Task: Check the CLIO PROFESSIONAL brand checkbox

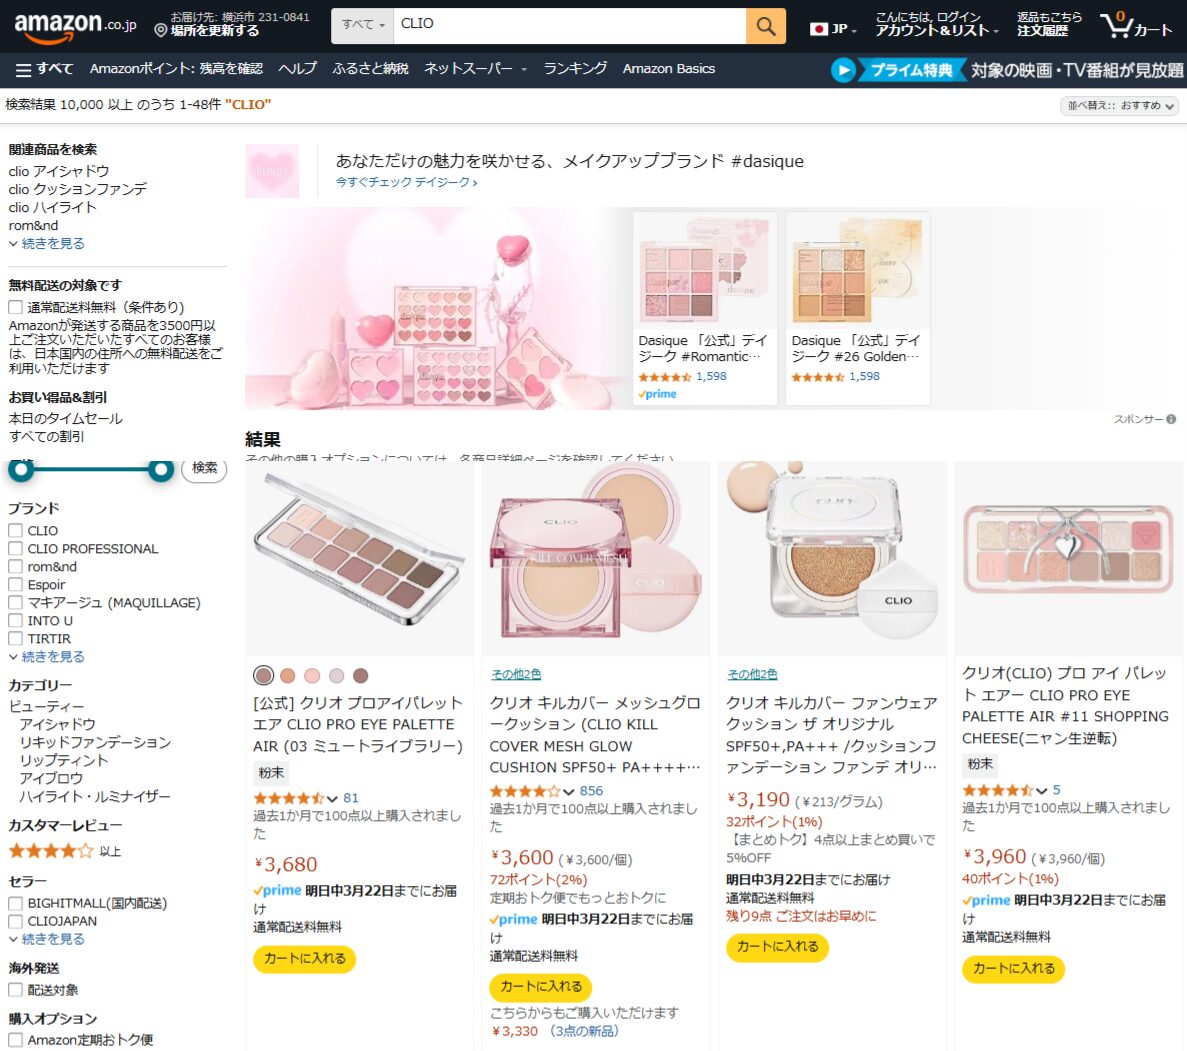Action: (x=15, y=548)
